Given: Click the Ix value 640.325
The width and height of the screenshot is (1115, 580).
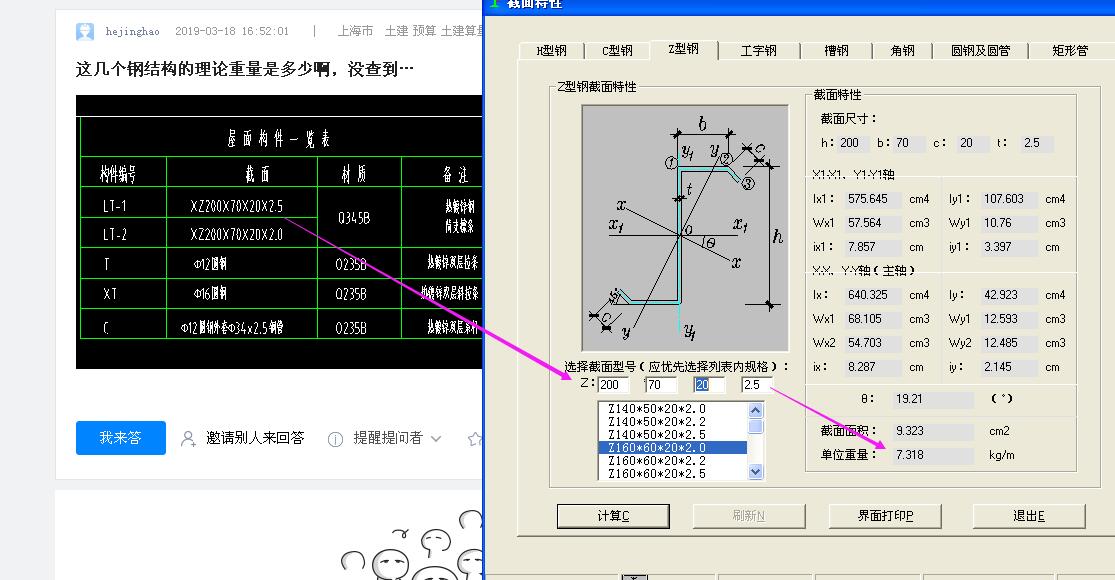Looking at the screenshot, I should pos(874,295).
